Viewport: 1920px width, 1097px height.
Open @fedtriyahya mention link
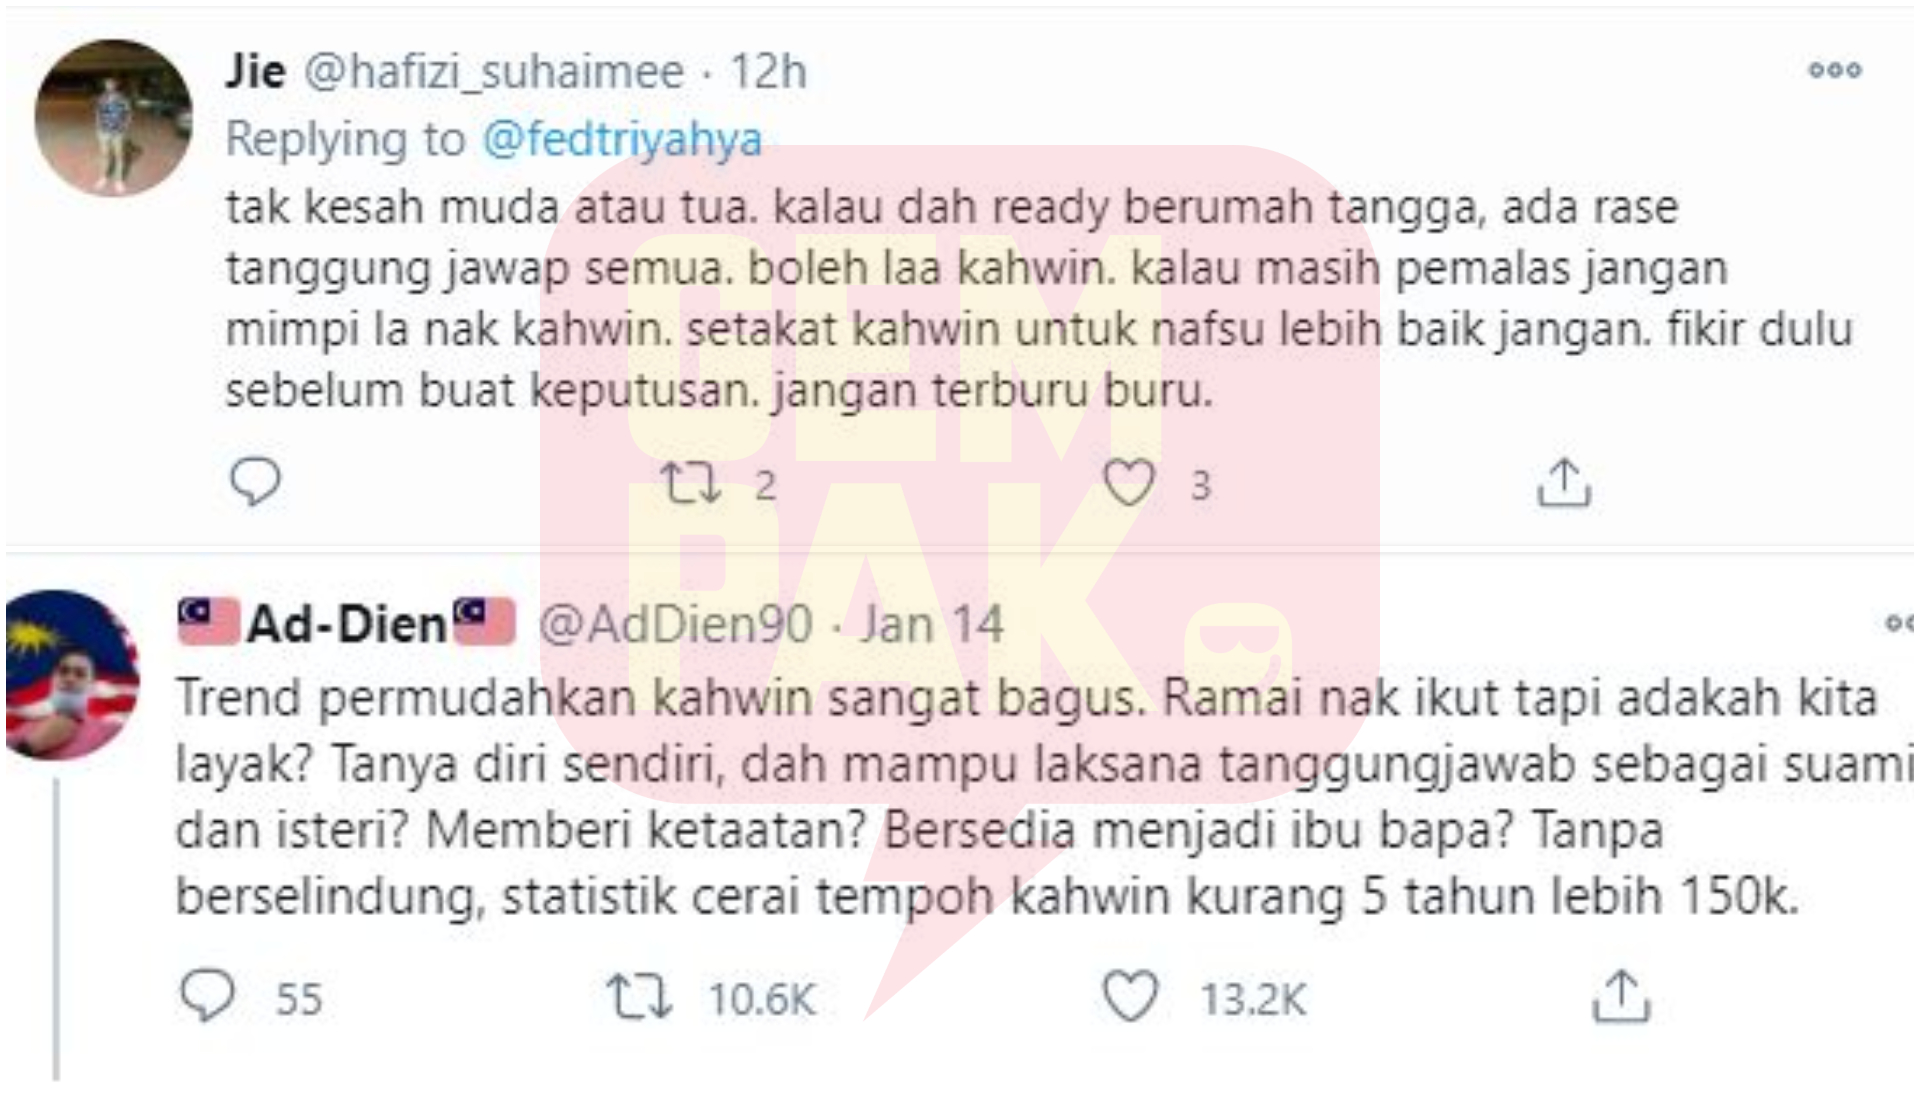622,139
